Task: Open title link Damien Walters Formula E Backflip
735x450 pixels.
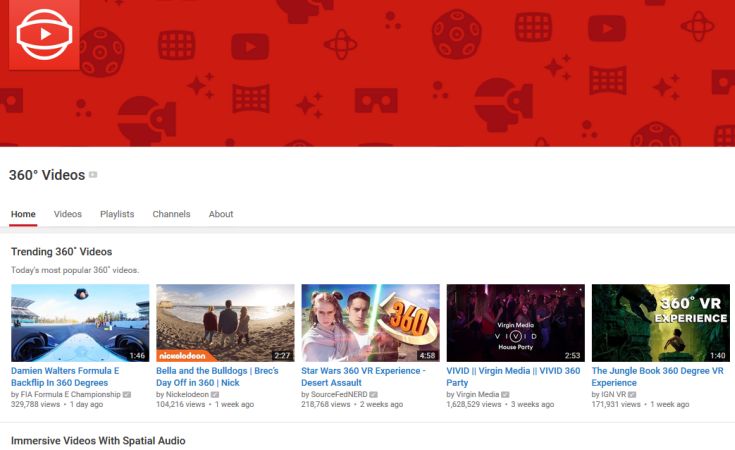Action: tap(65, 376)
